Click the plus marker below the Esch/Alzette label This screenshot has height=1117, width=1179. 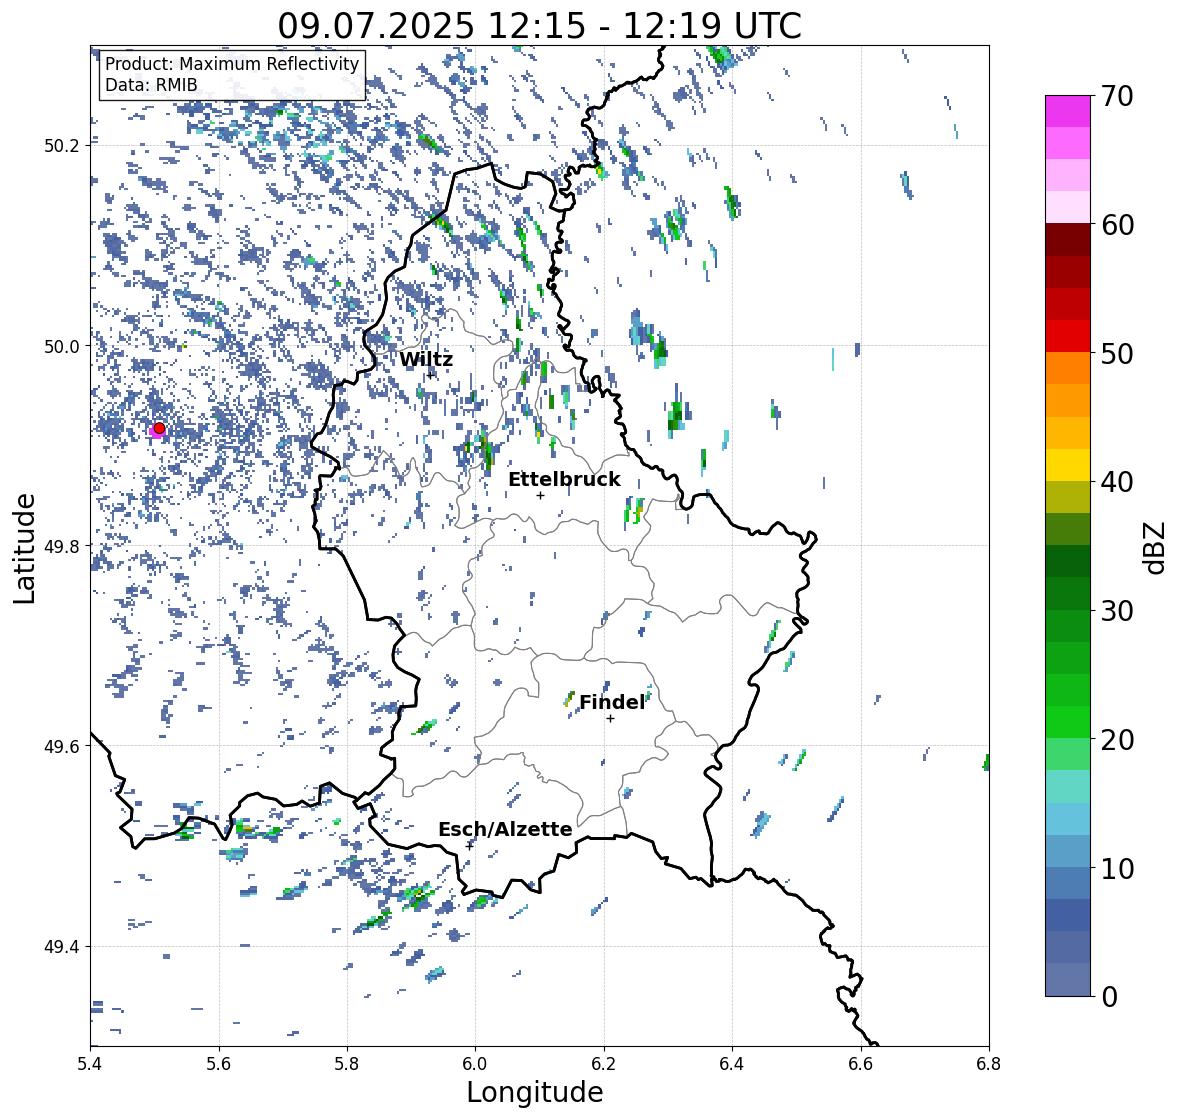(470, 845)
